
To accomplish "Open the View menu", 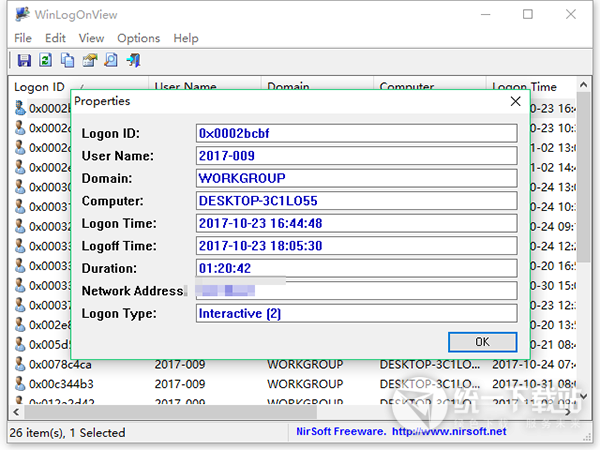I will tap(91, 38).
